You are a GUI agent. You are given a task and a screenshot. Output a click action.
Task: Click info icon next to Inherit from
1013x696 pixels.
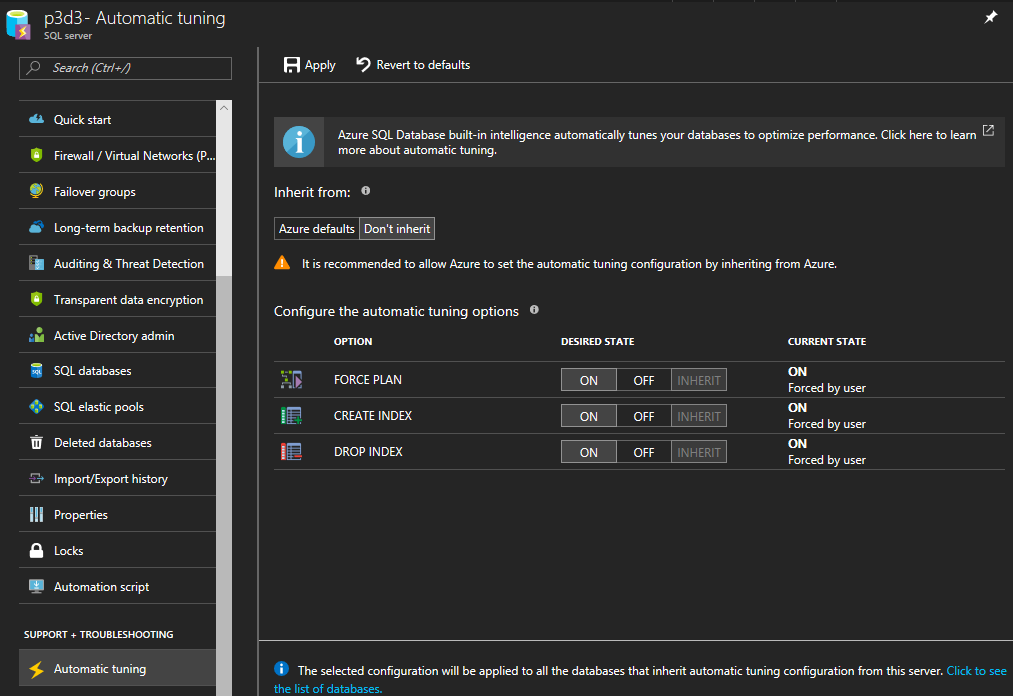click(x=366, y=191)
